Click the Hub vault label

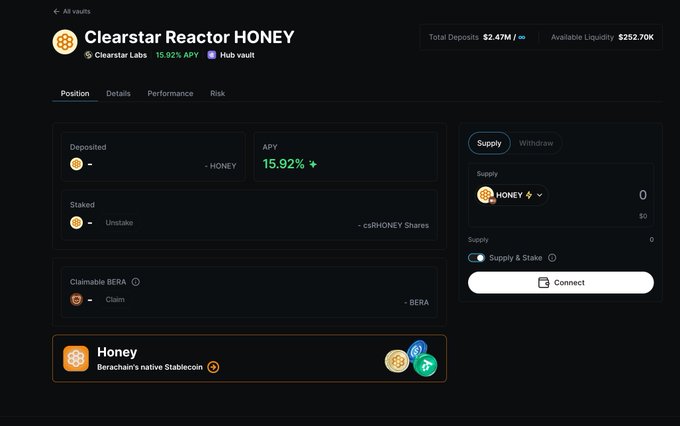237,55
